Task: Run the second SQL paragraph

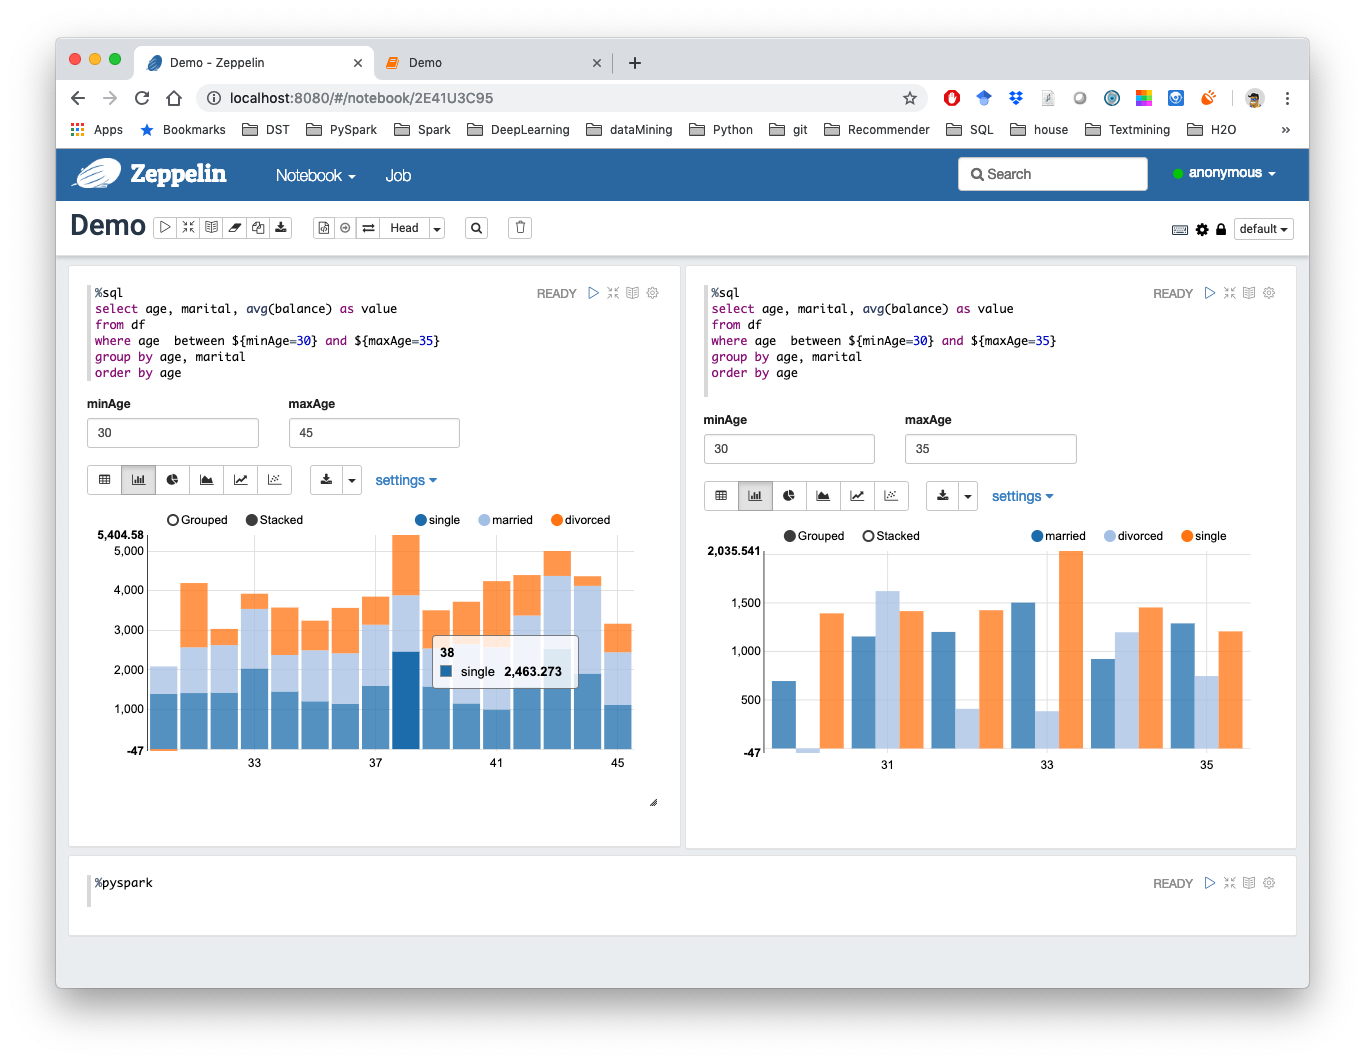Action: point(1209,293)
